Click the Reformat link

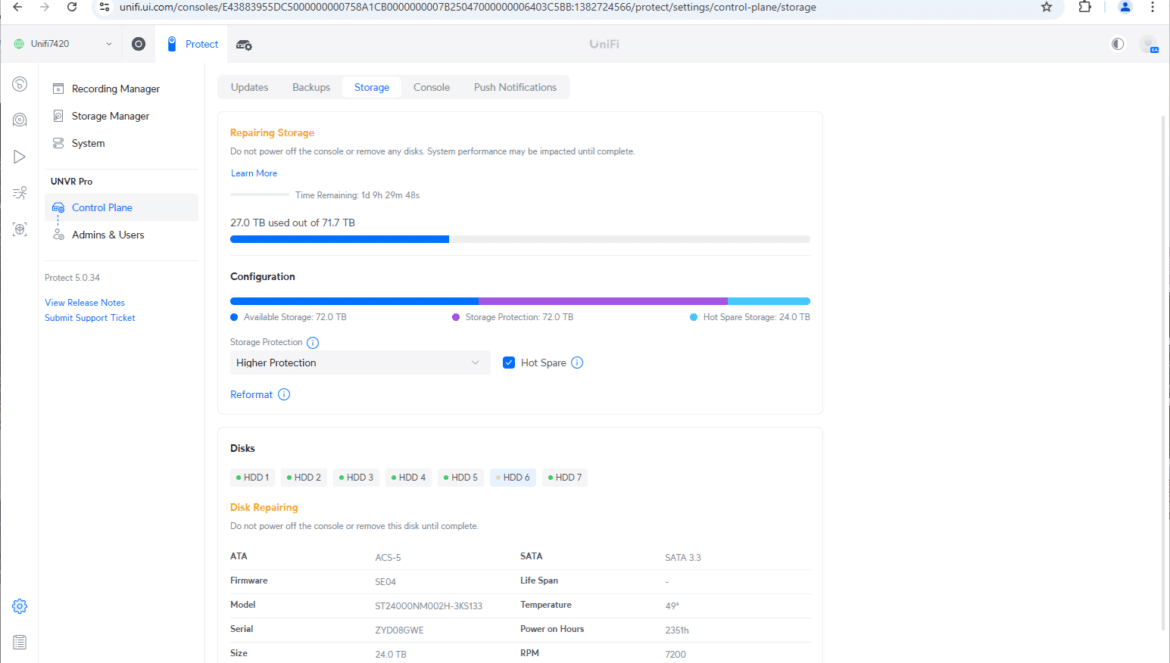[x=251, y=395]
